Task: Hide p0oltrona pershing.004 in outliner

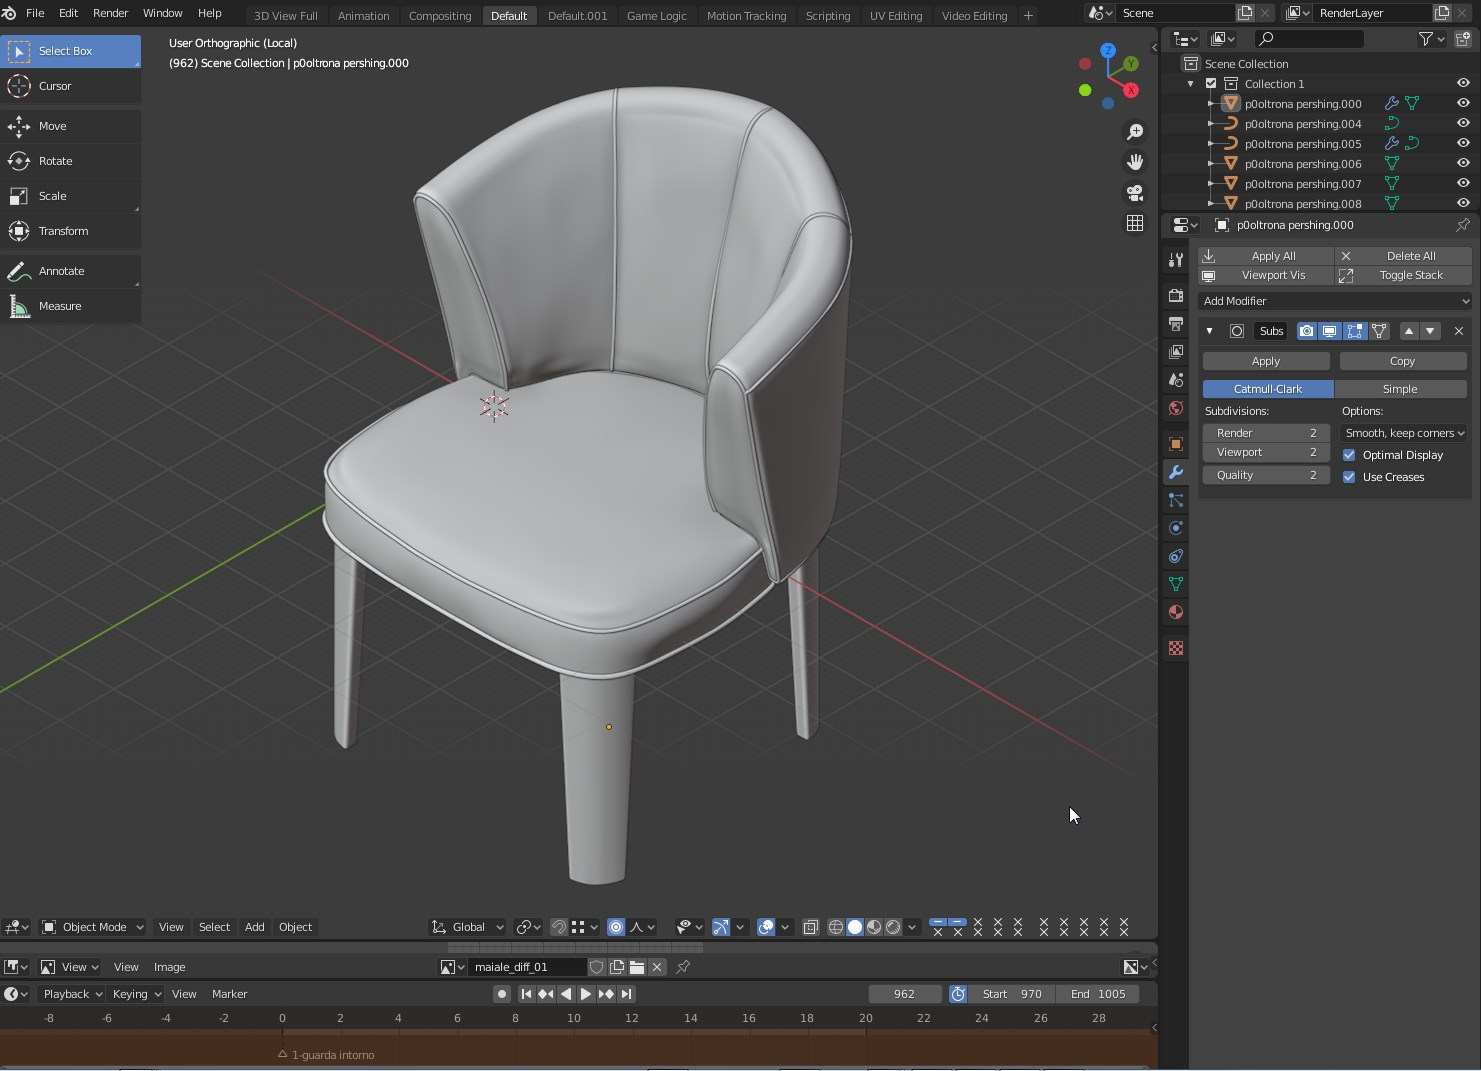Action: 1463,124
